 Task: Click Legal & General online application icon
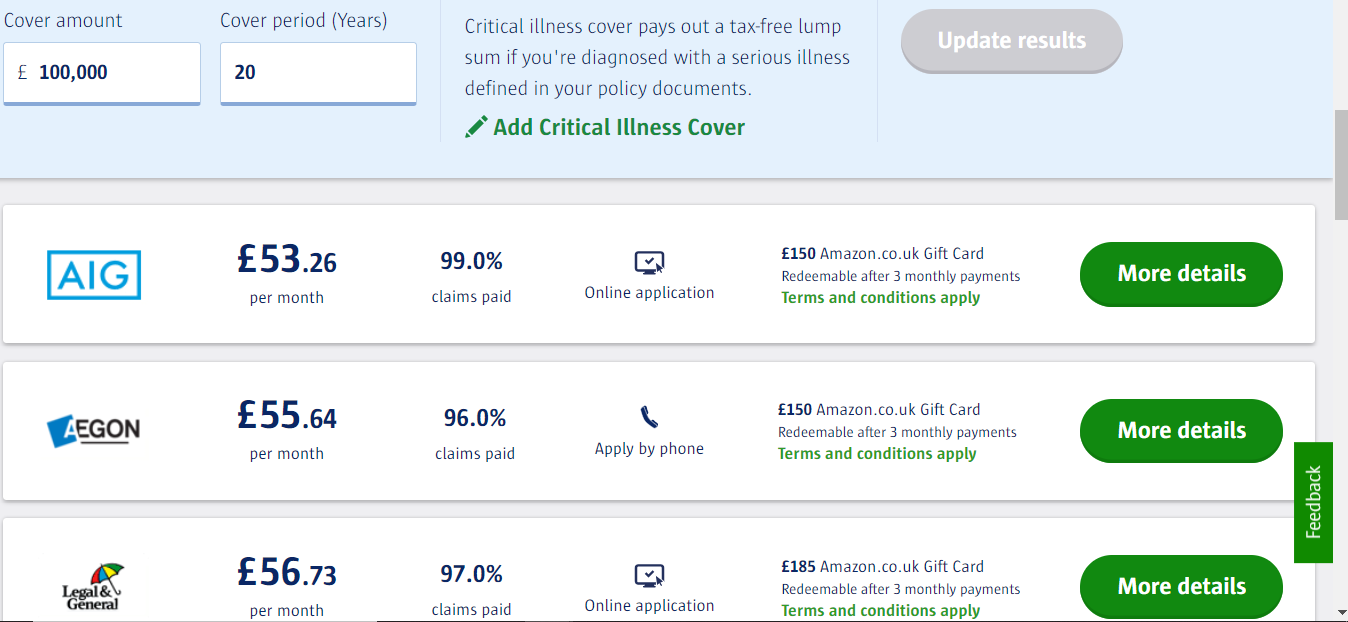(x=650, y=576)
